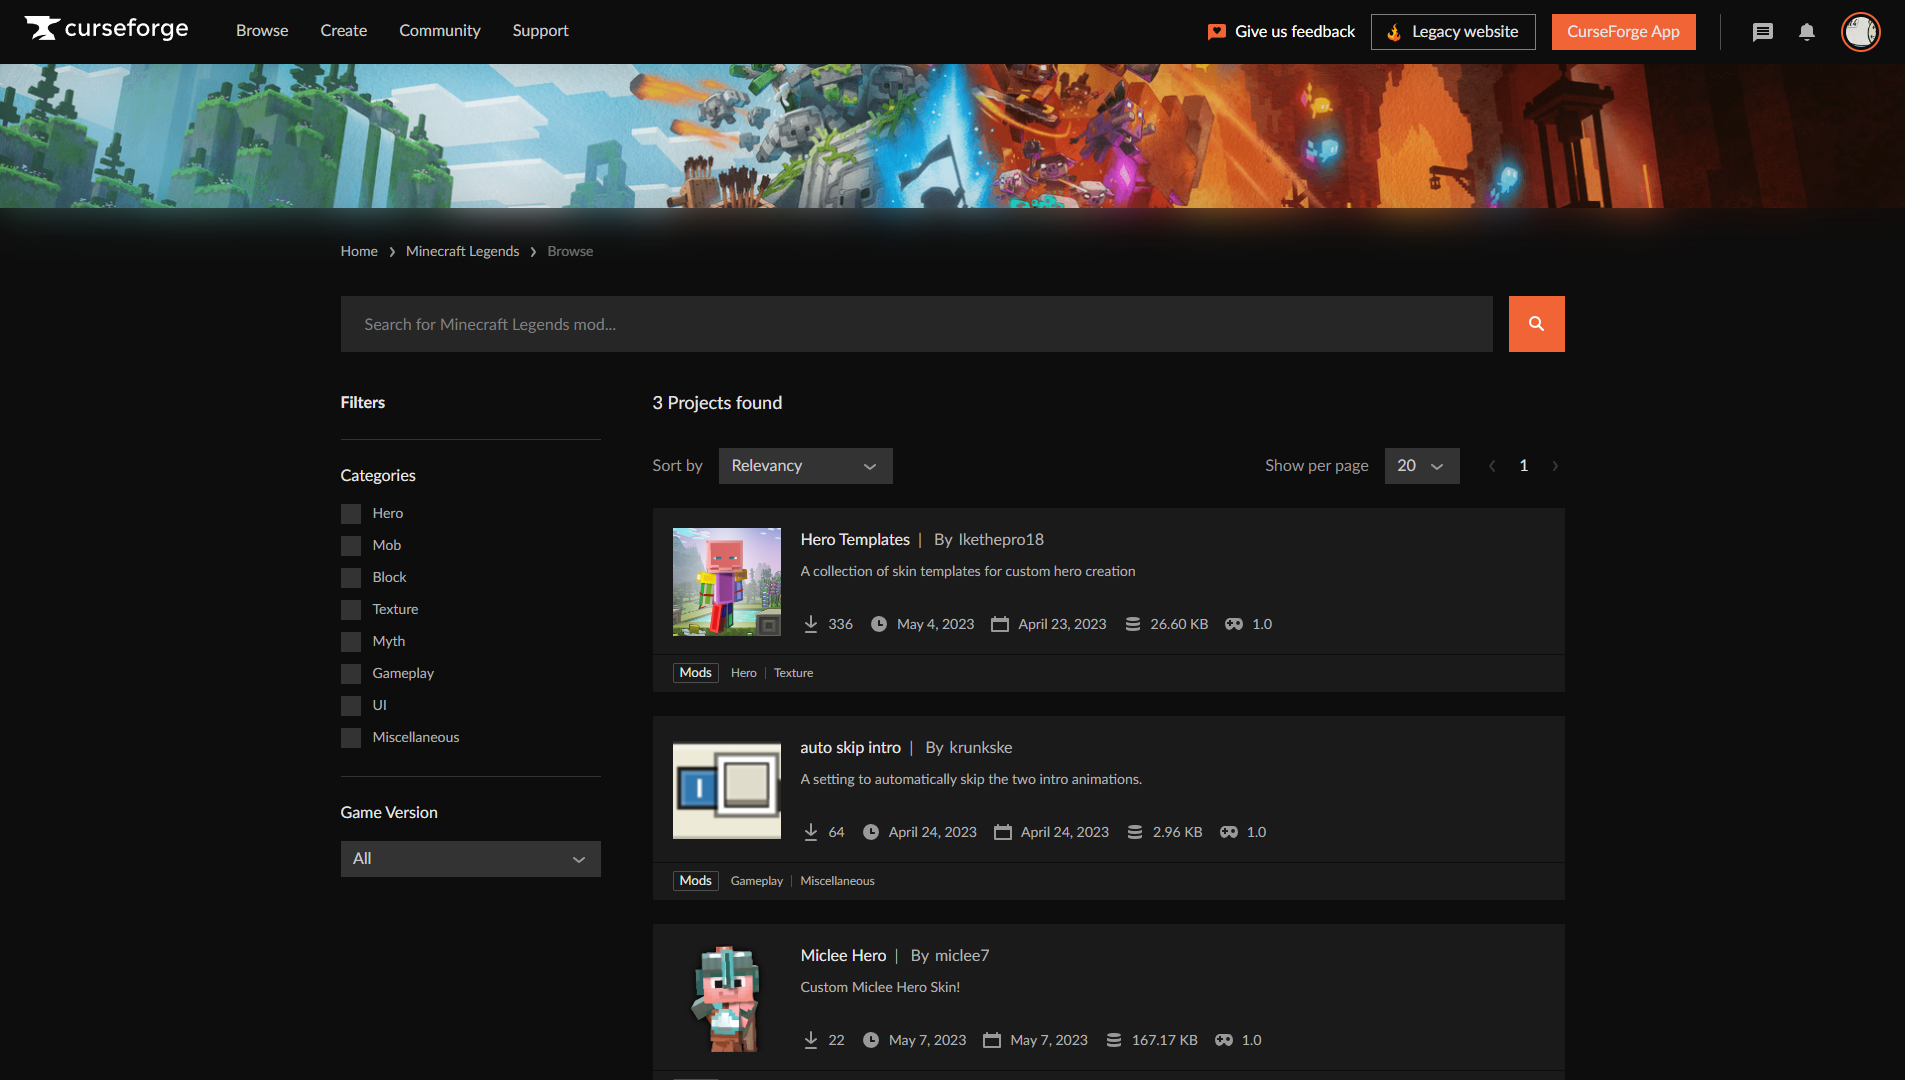The image size is (1905, 1080).
Task: Click the Give us feedback flag icon
Action: tap(1216, 32)
